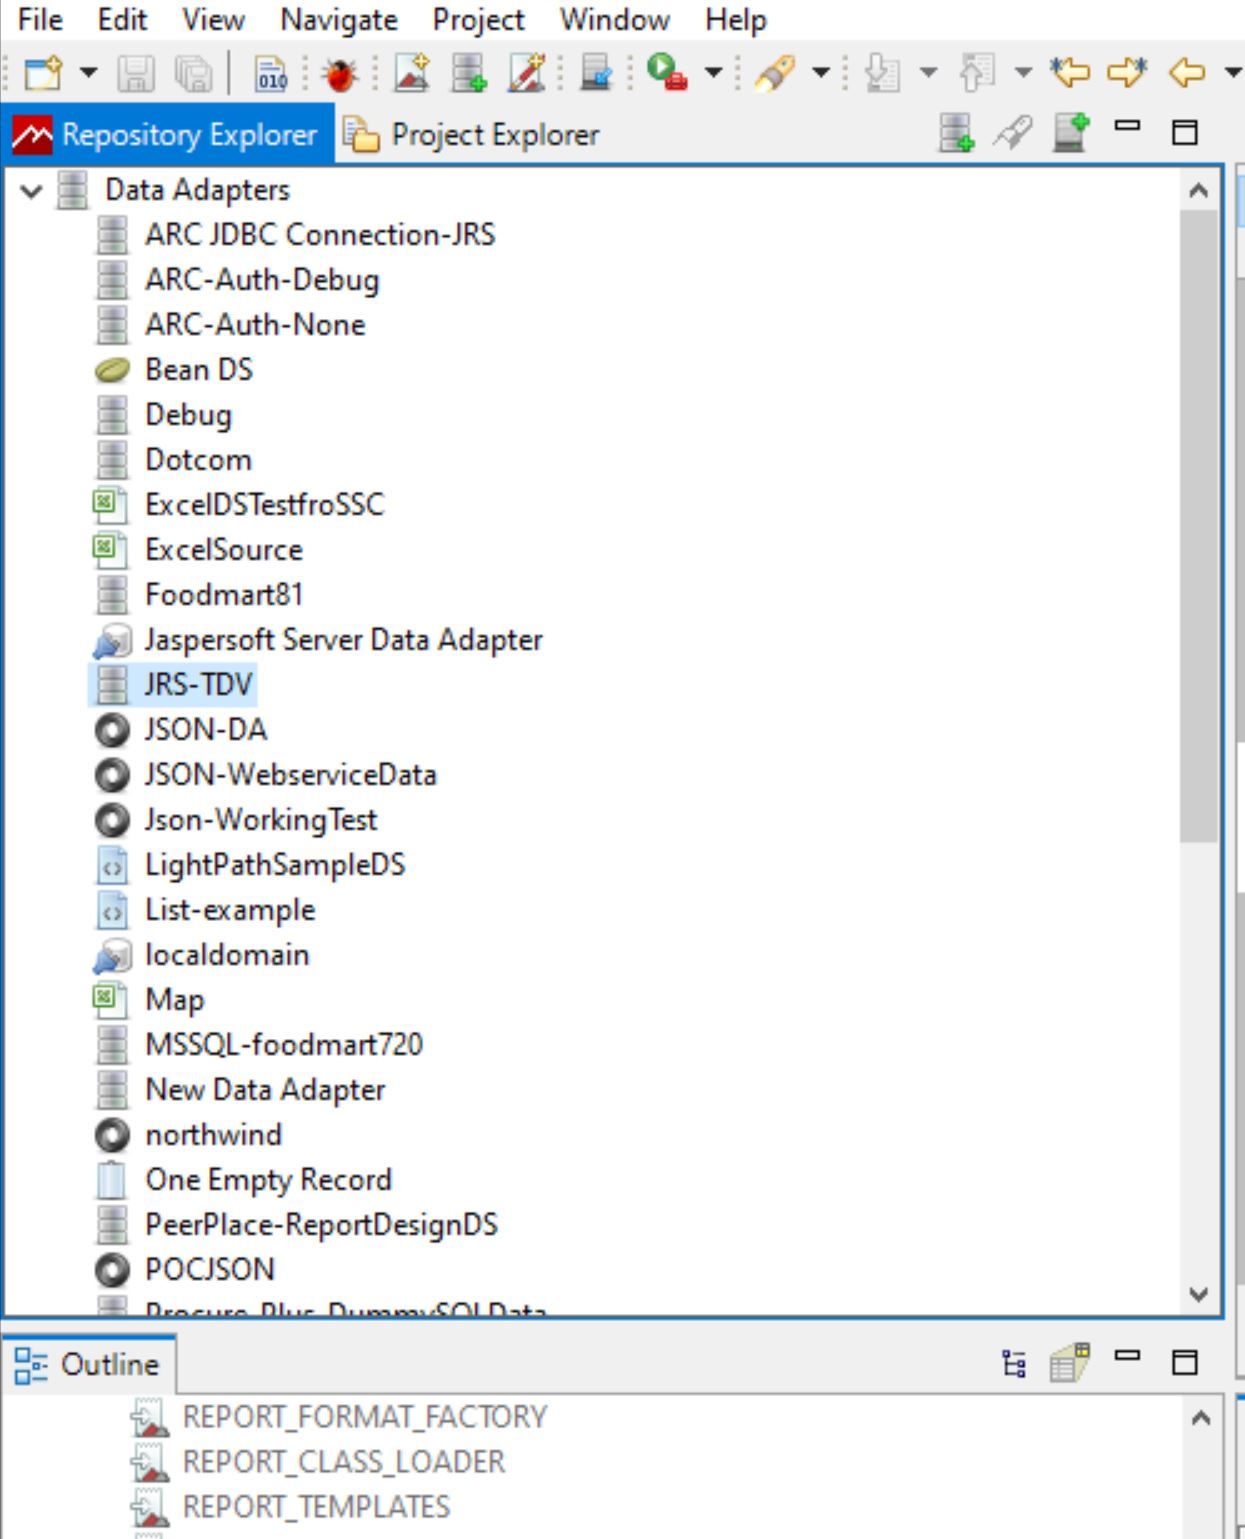
Task: Open the New wizard dropdown arrow
Action: pyautogui.click(x=88, y=73)
